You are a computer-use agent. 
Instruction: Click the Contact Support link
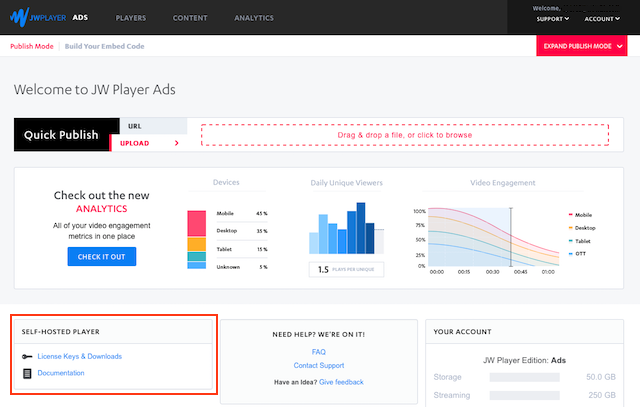(x=318, y=366)
